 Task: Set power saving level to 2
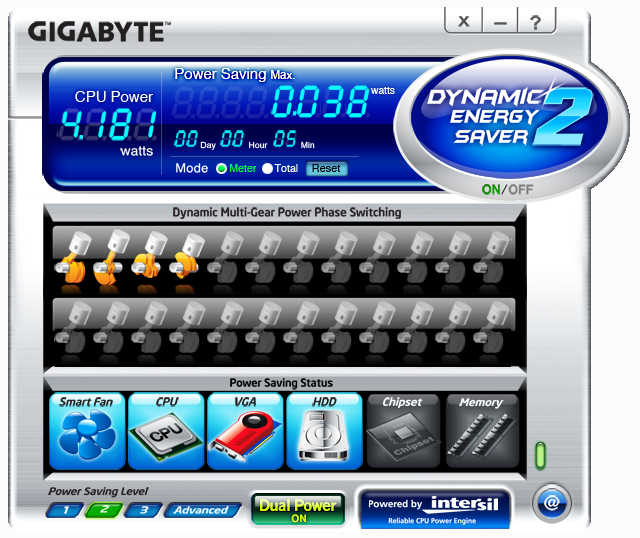[x=103, y=510]
